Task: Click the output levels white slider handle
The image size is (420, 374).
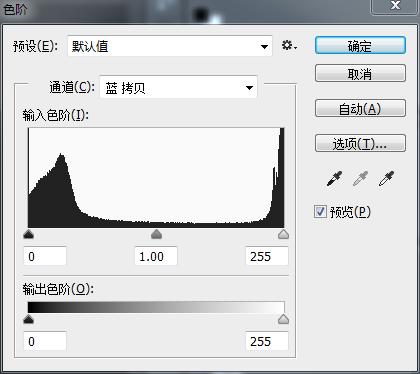Action: point(283,319)
